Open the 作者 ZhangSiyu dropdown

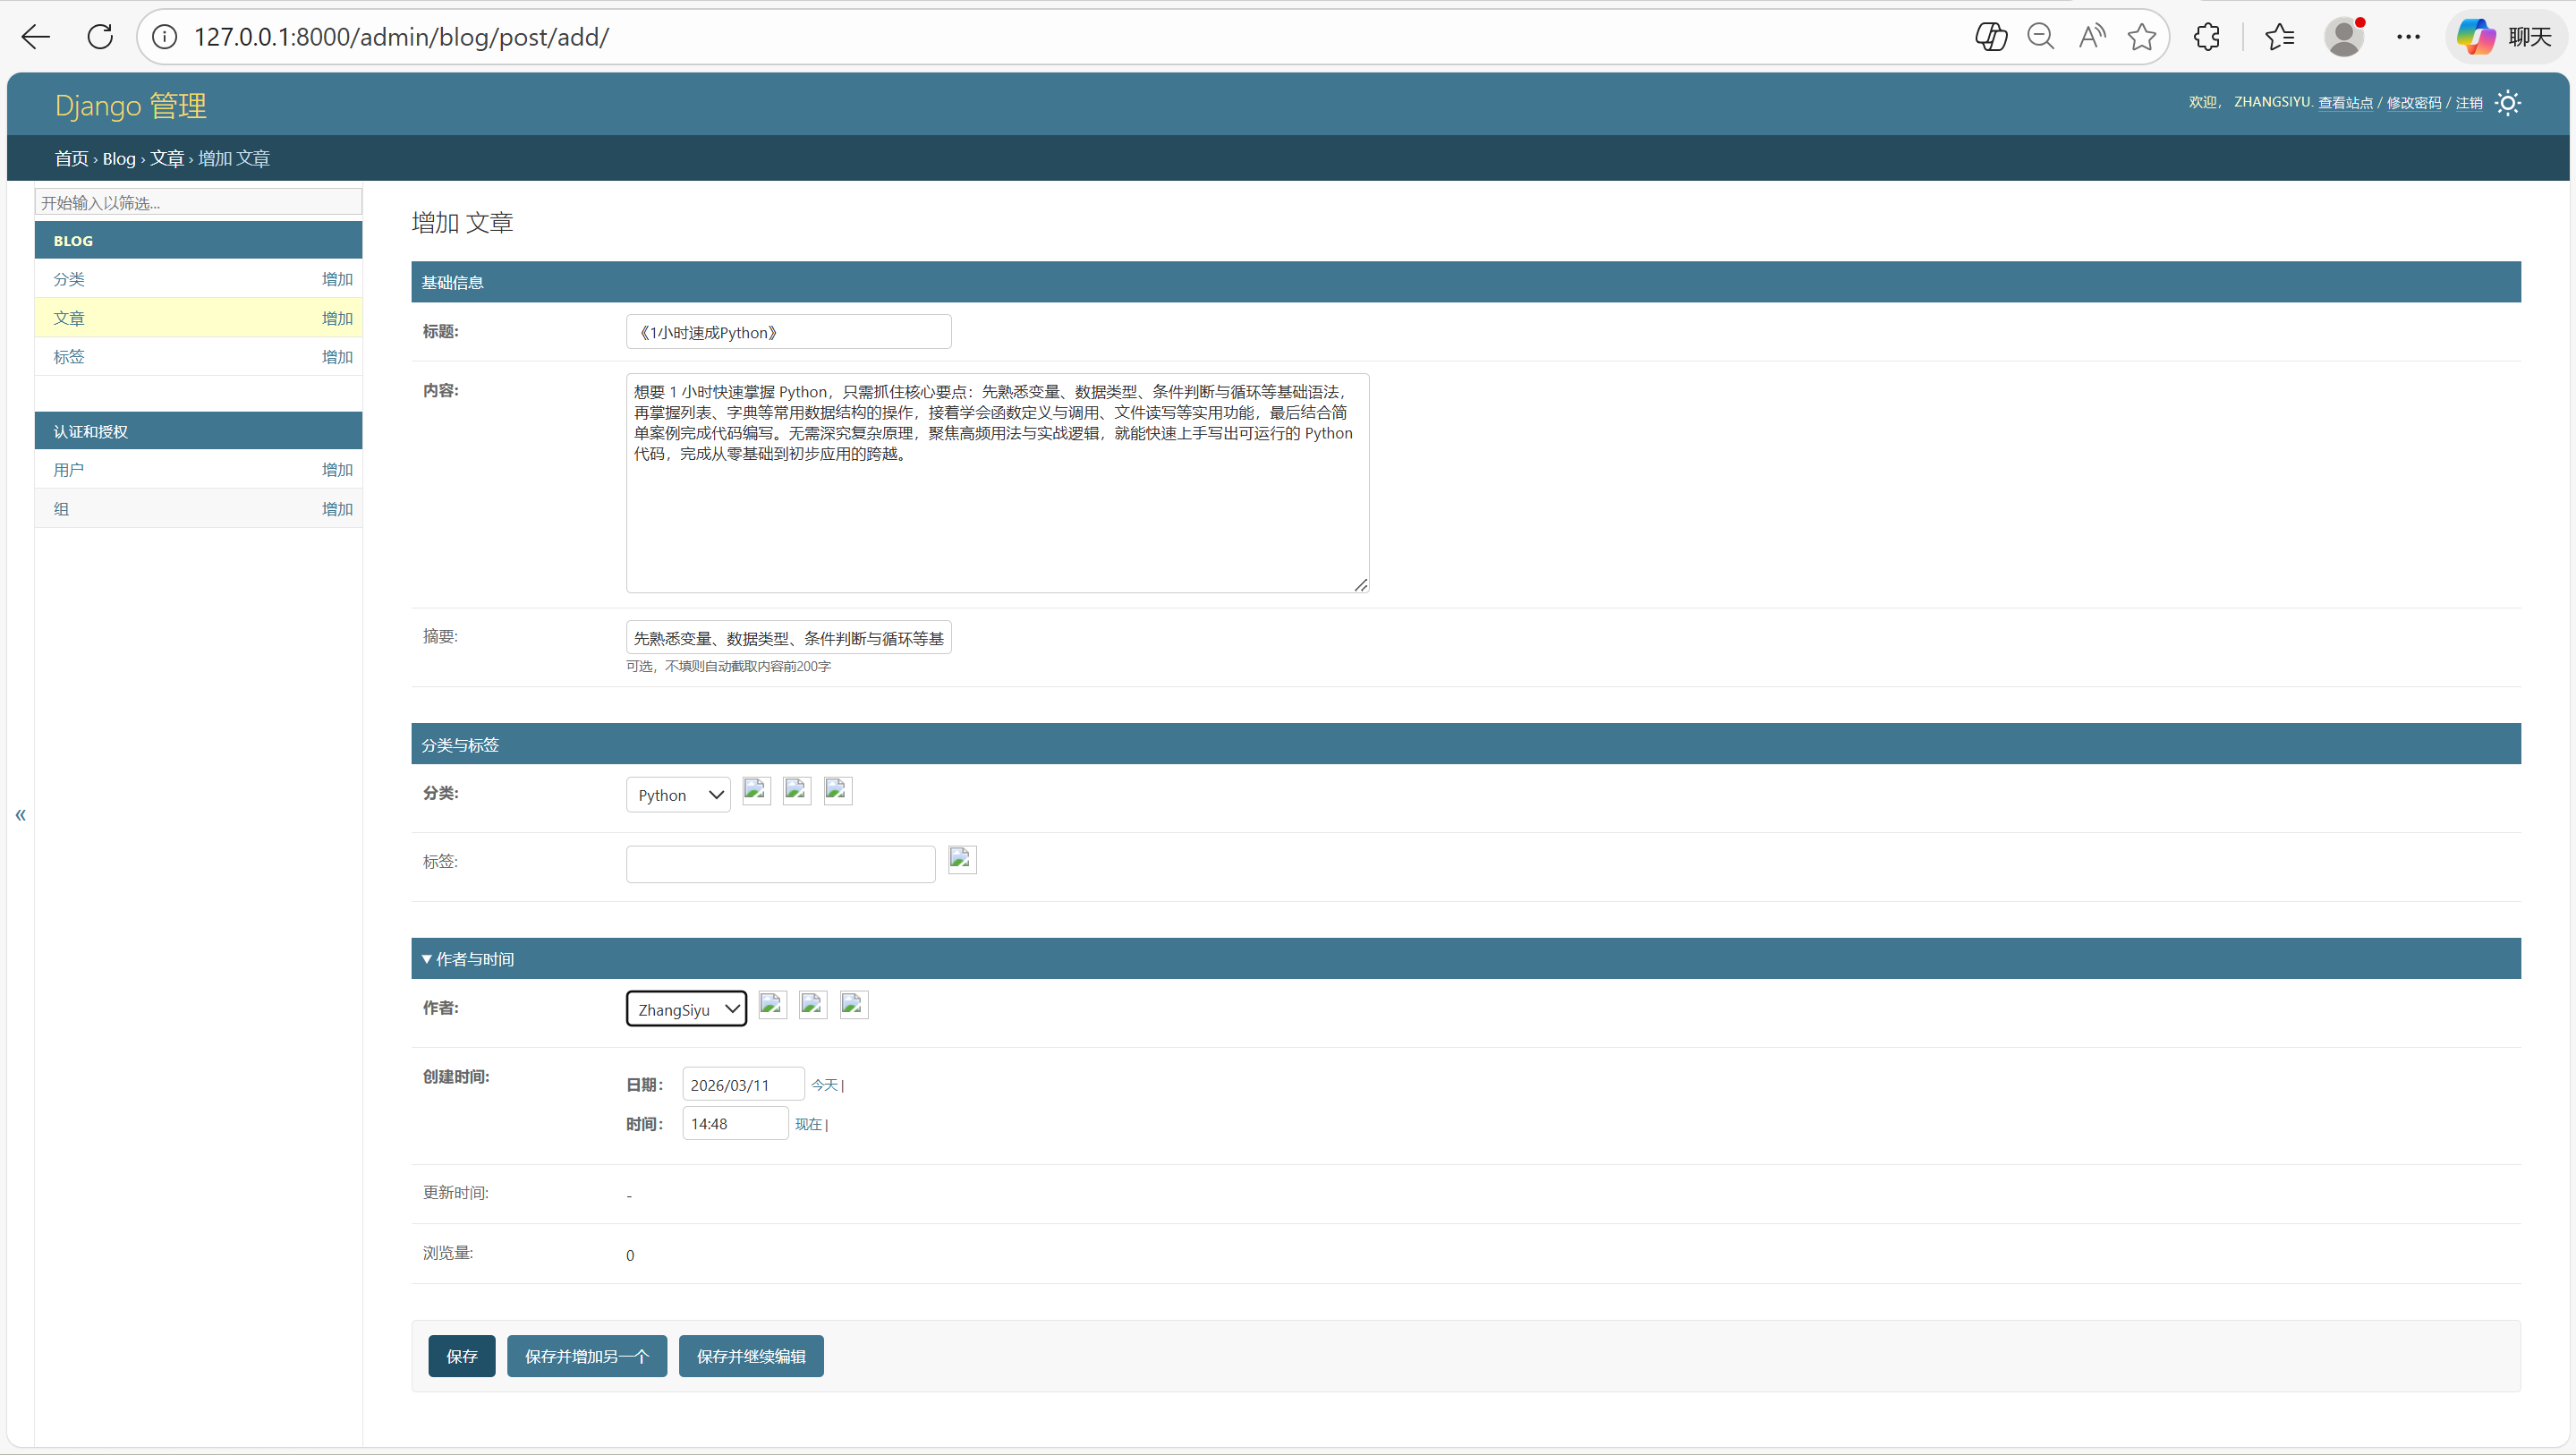686,1009
